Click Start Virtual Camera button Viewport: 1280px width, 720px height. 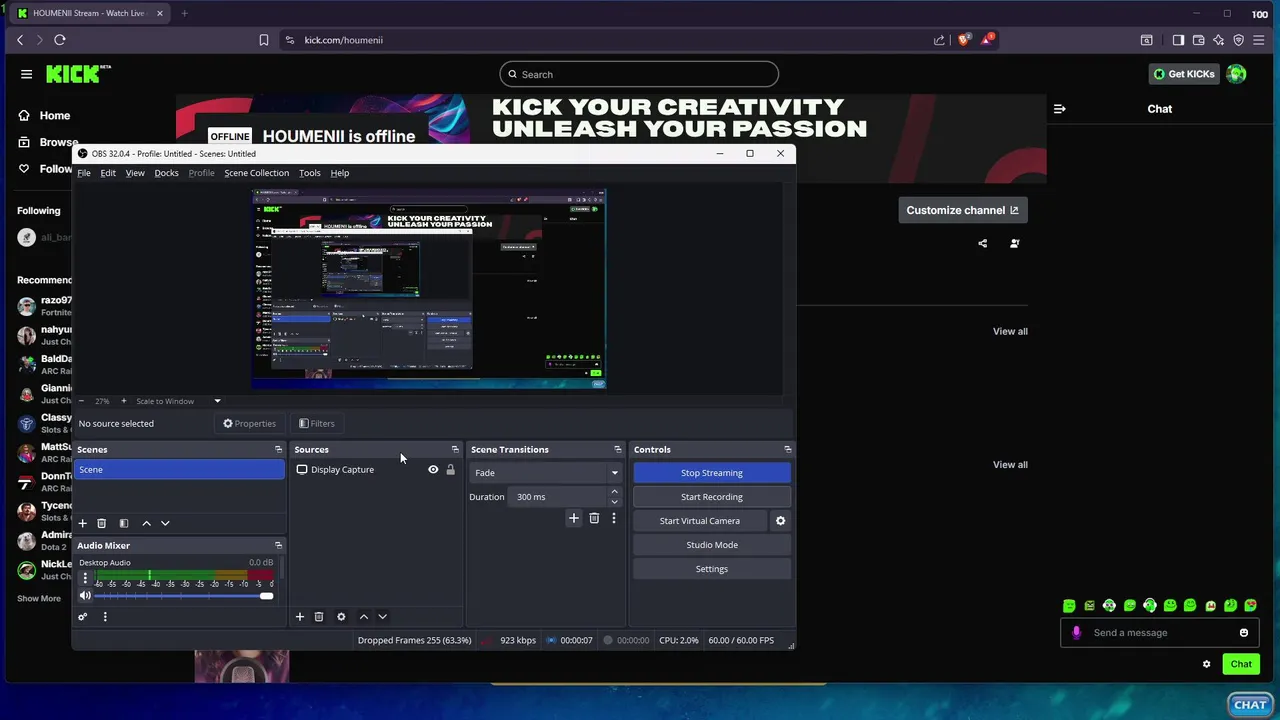(700, 521)
